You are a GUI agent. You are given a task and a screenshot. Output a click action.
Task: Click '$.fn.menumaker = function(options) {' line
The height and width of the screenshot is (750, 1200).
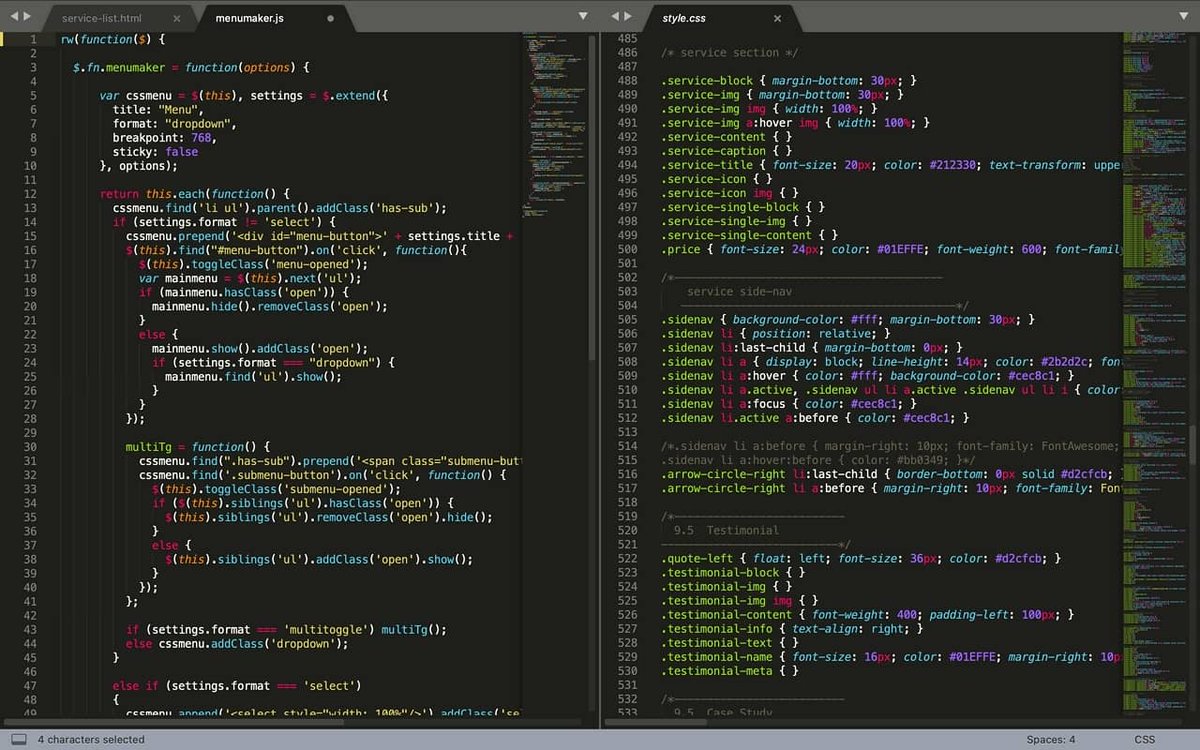point(191,67)
